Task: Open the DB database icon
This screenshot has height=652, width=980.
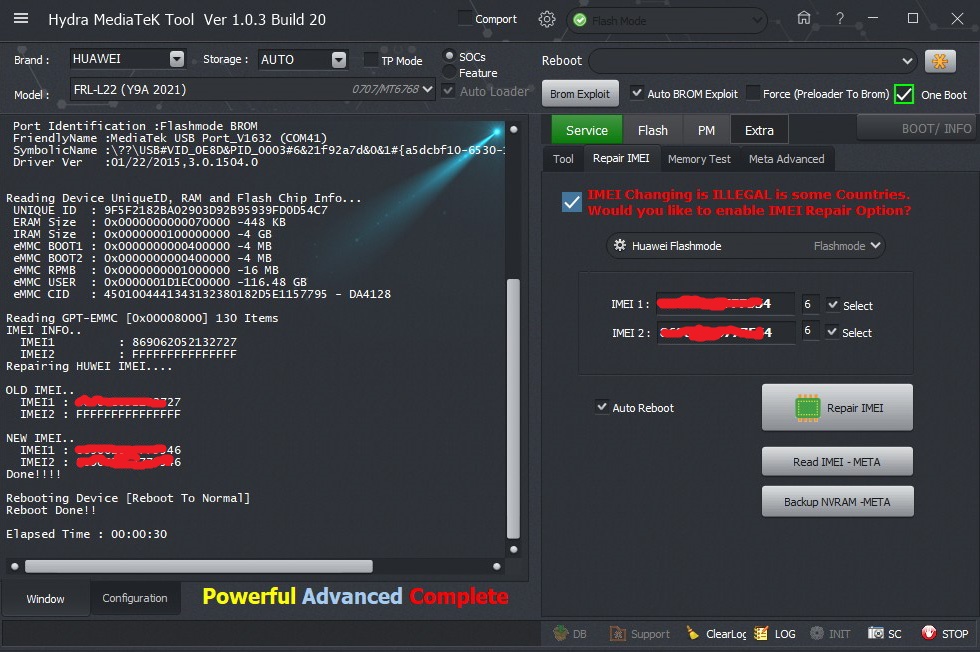Action: [561, 633]
